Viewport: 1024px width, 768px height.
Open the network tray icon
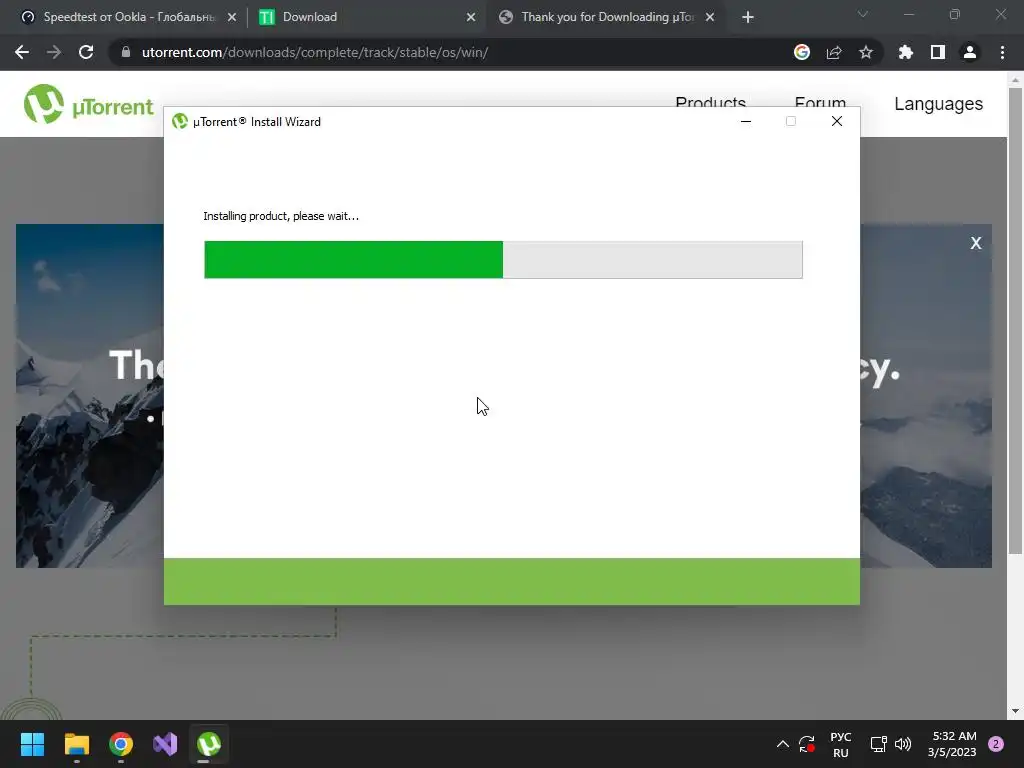pos(878,744)
